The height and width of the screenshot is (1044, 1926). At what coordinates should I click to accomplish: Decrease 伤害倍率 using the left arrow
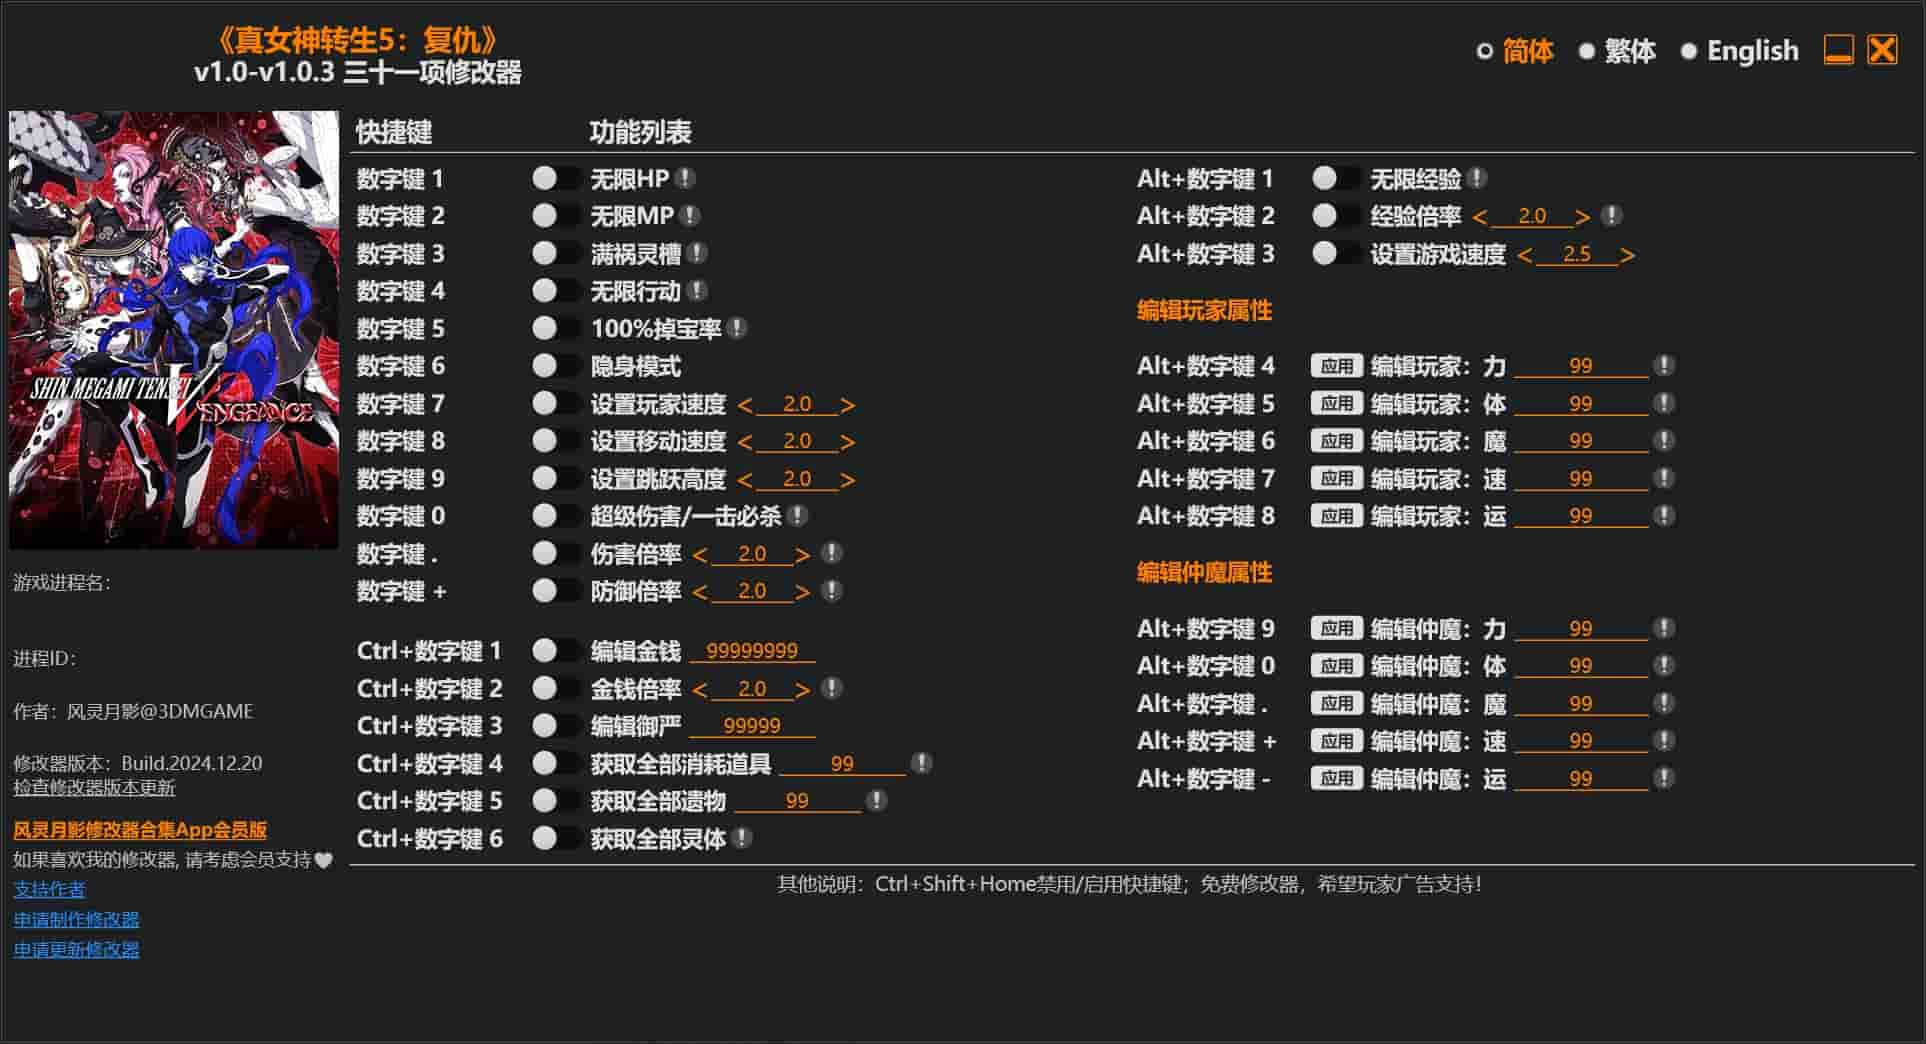point(700,555)
